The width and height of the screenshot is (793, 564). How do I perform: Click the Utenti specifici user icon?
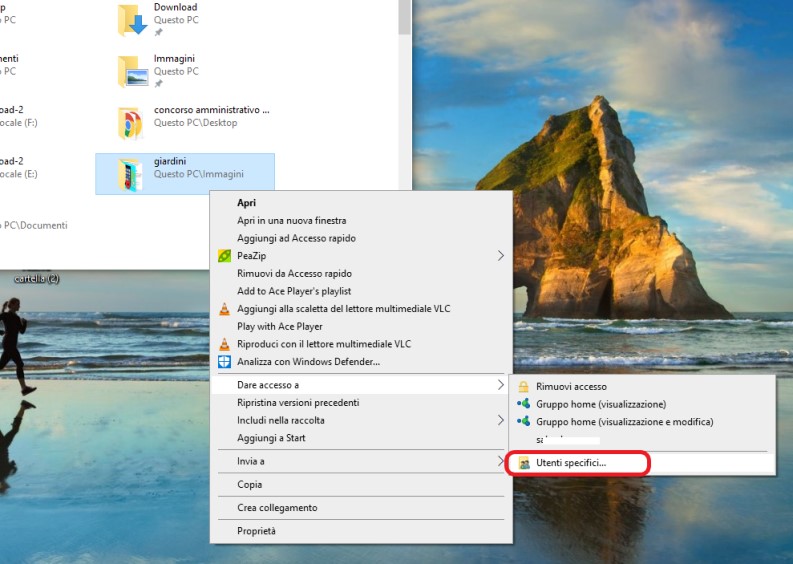point(523,464)
